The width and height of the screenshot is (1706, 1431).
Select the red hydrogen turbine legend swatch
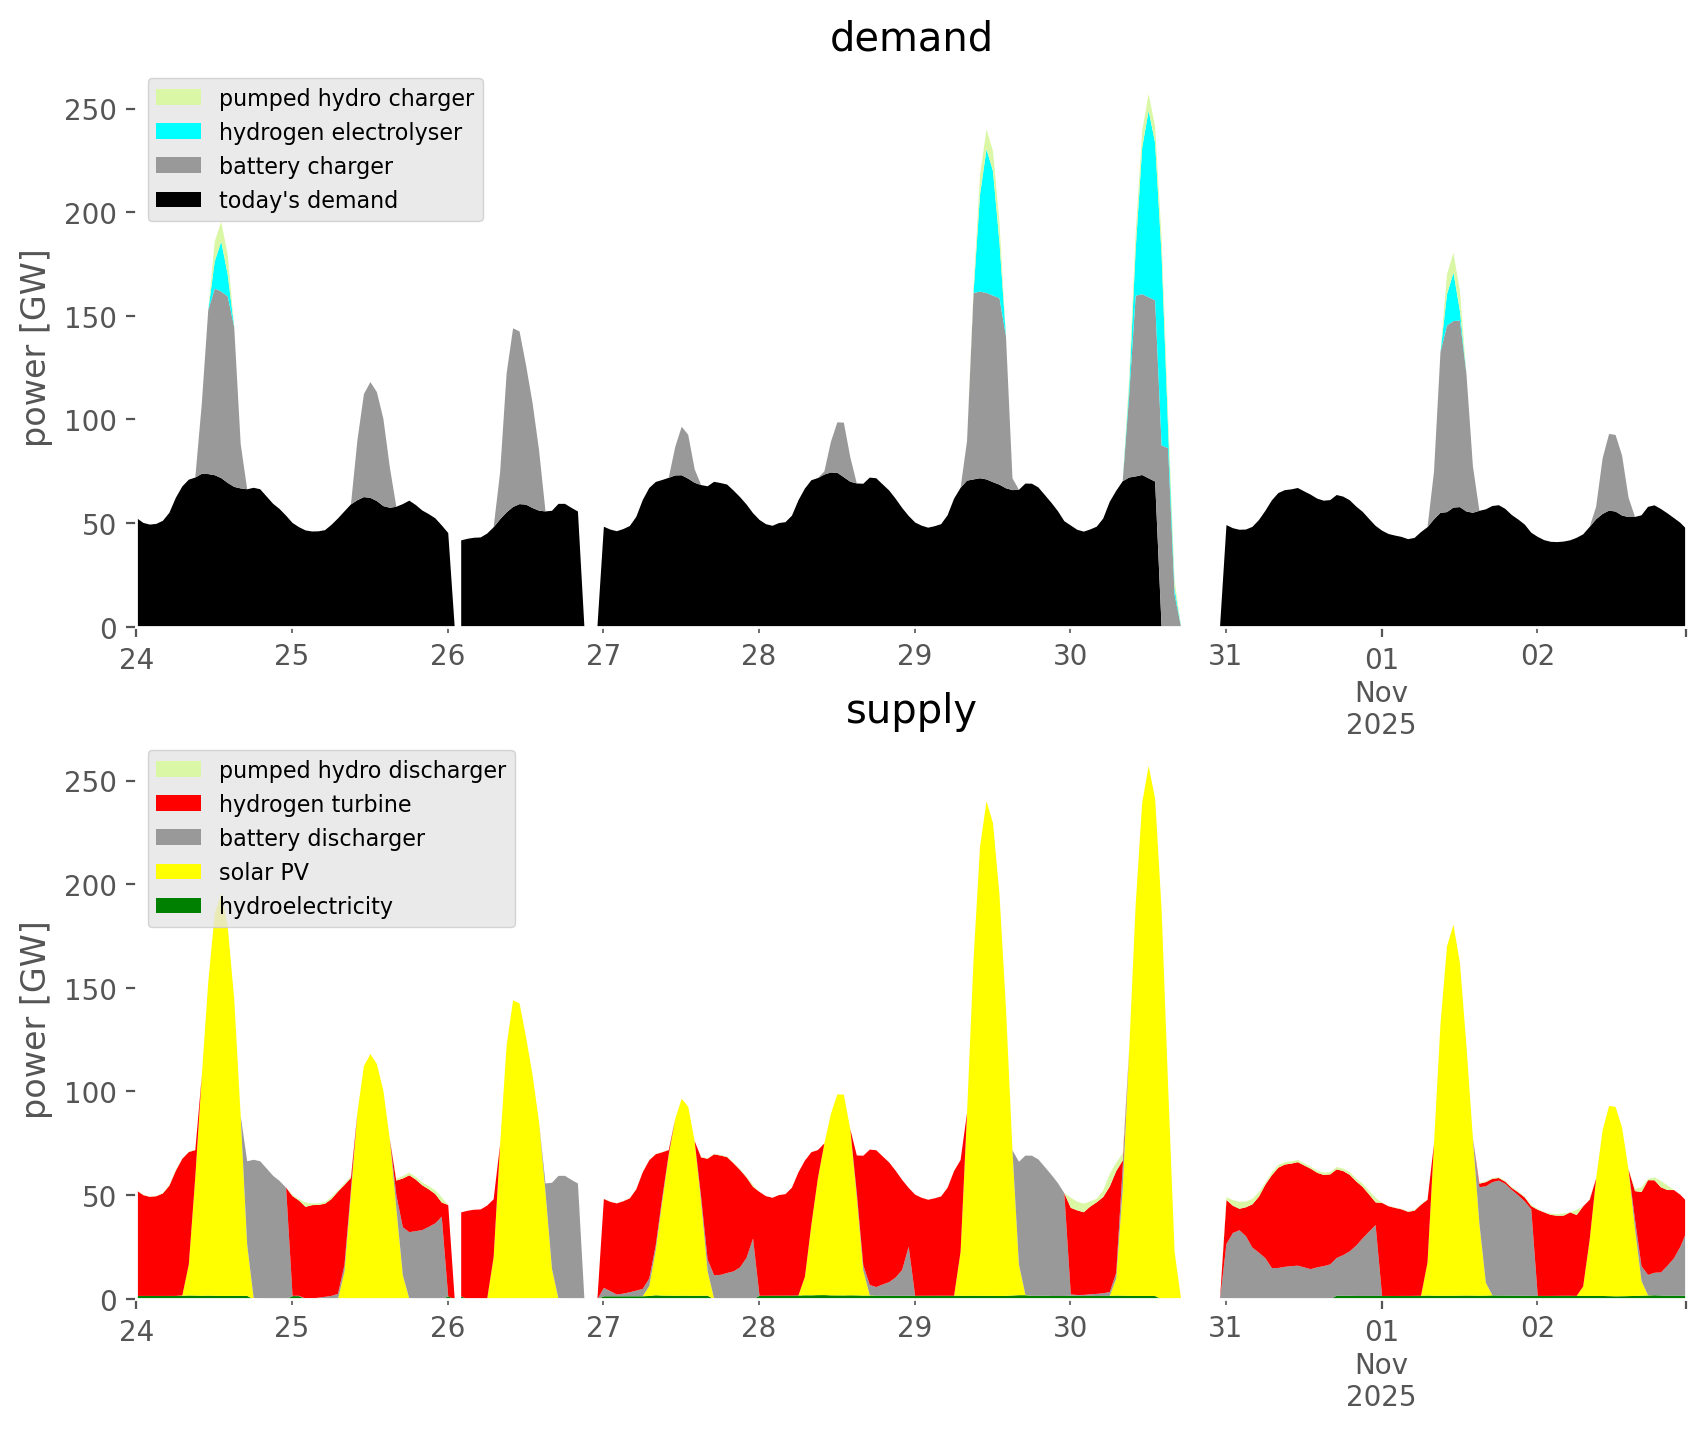(x=179, y=804)
